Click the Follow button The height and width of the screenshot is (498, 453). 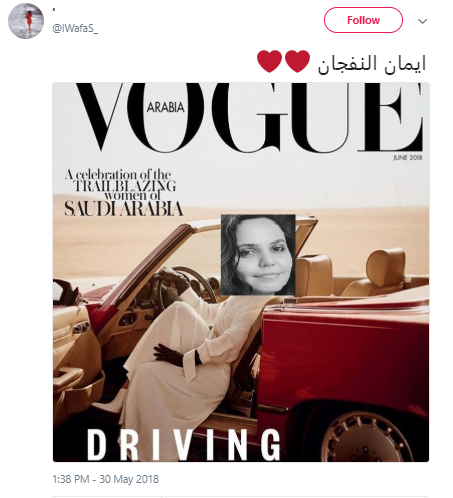(363, 20)
